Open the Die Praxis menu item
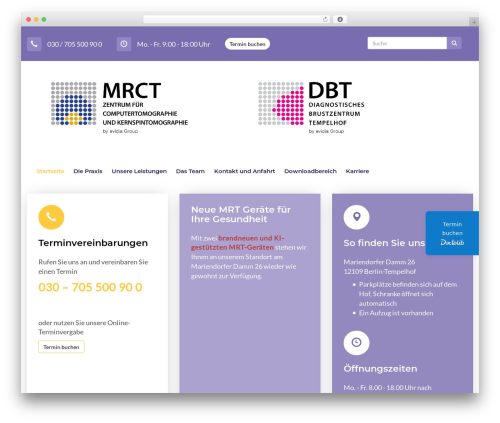The image size is (500, 423). (88, 171)
